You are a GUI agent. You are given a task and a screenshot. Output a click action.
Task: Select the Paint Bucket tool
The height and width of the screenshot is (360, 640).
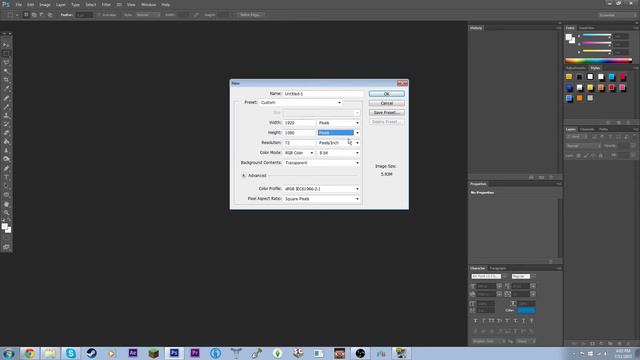pyautogui.click(x=6, y=142)
